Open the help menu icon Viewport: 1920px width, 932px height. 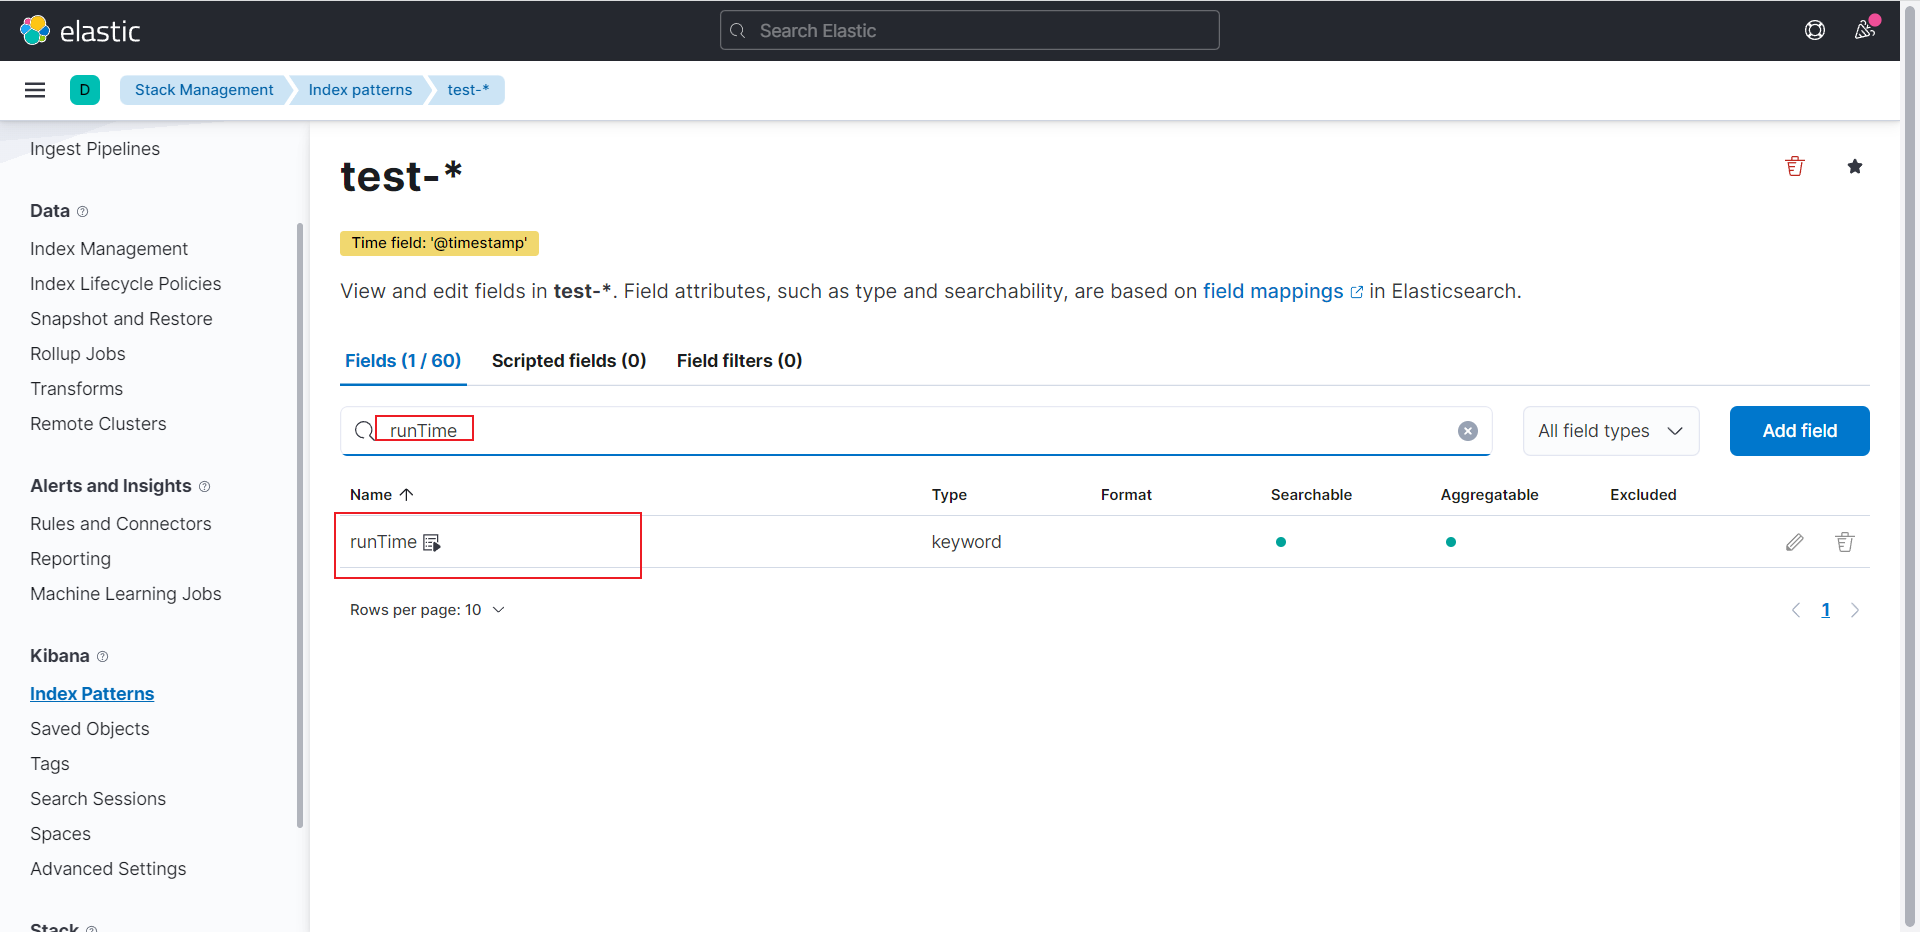pos(1815,31)
